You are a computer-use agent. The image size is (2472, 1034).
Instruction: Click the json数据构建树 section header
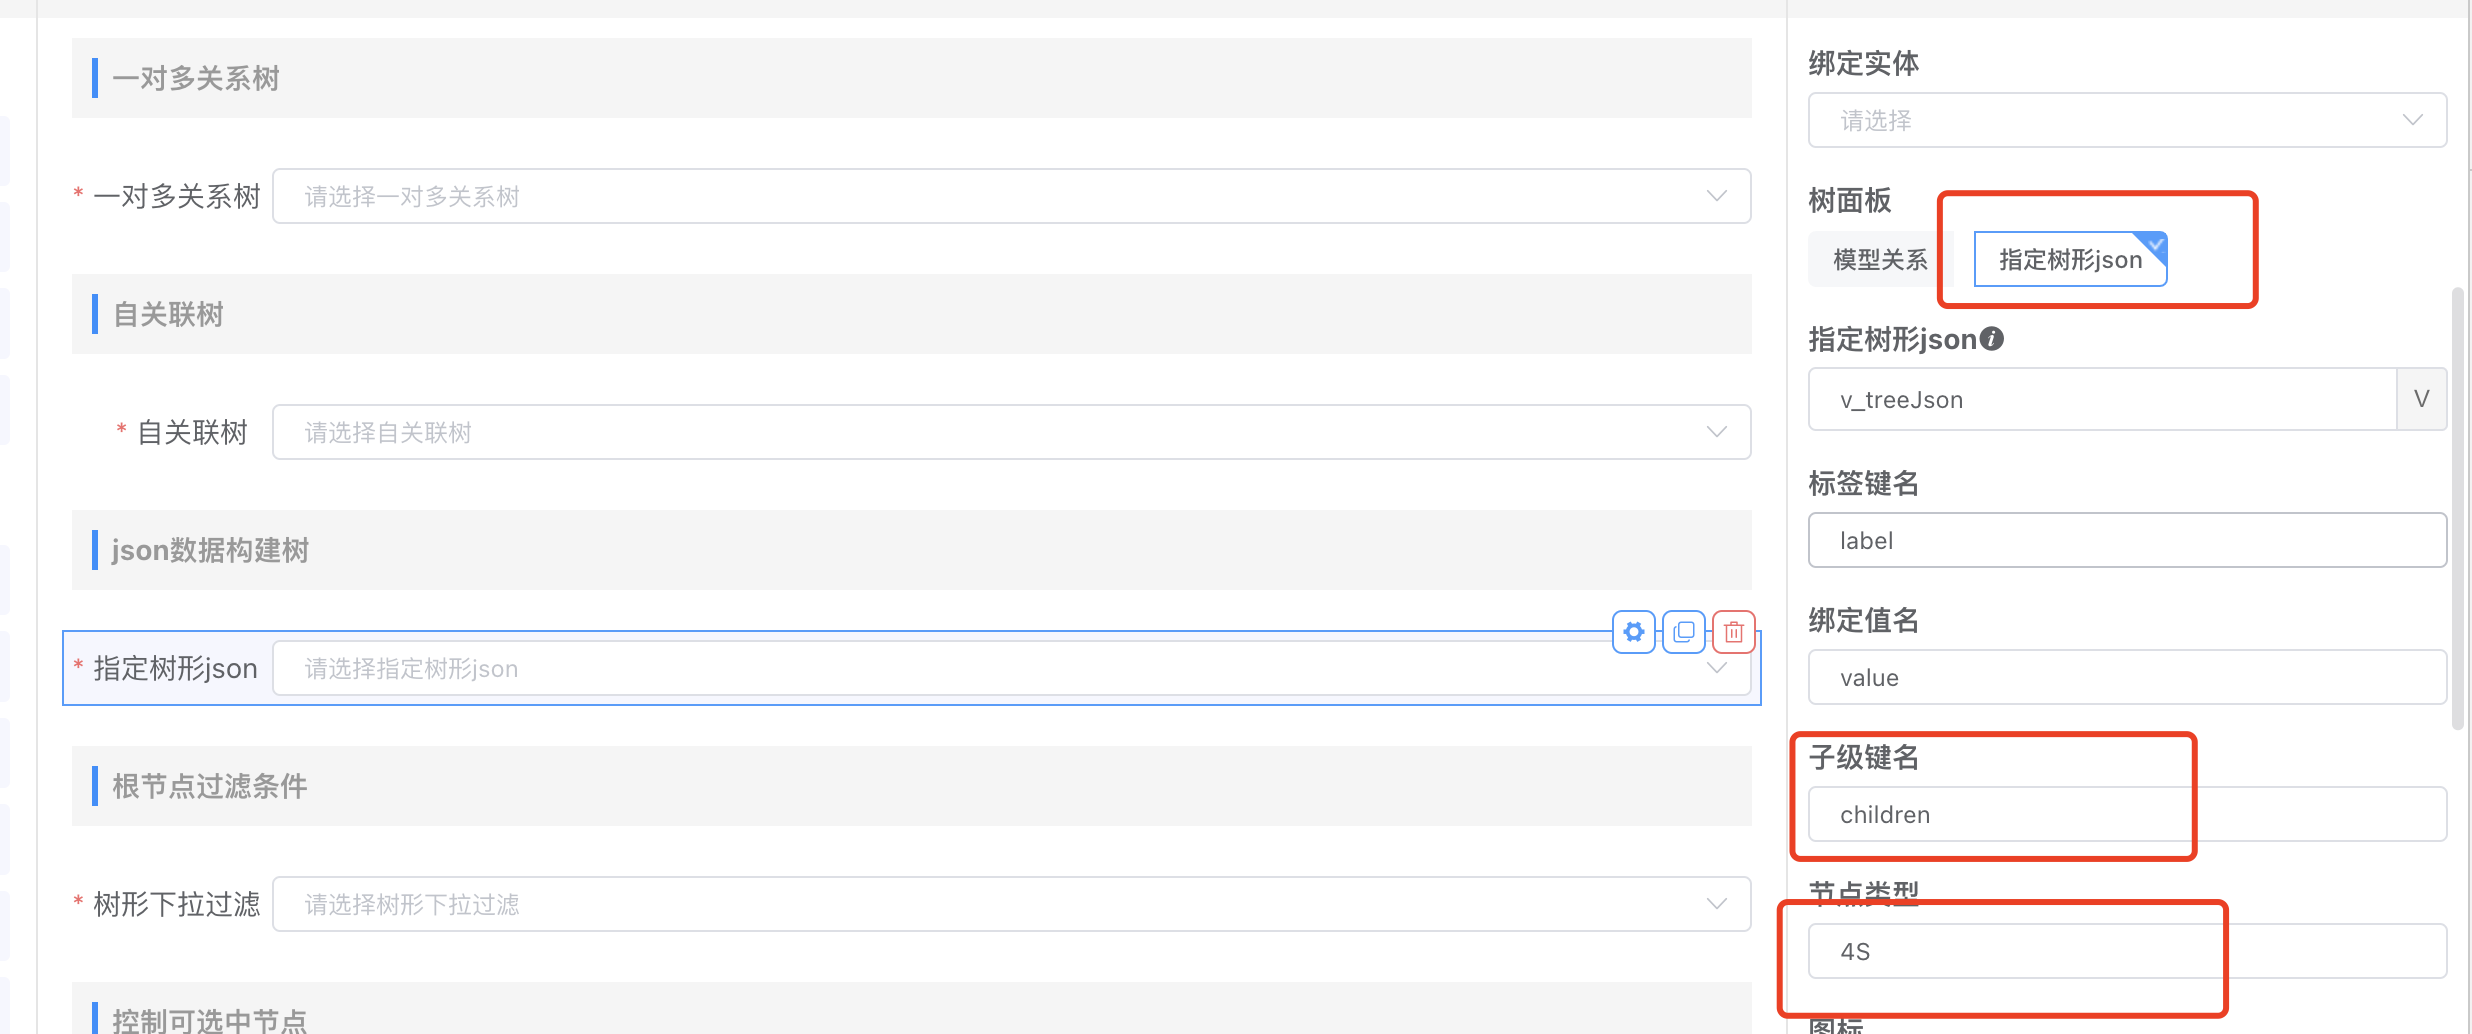click(x=910, y=550)
